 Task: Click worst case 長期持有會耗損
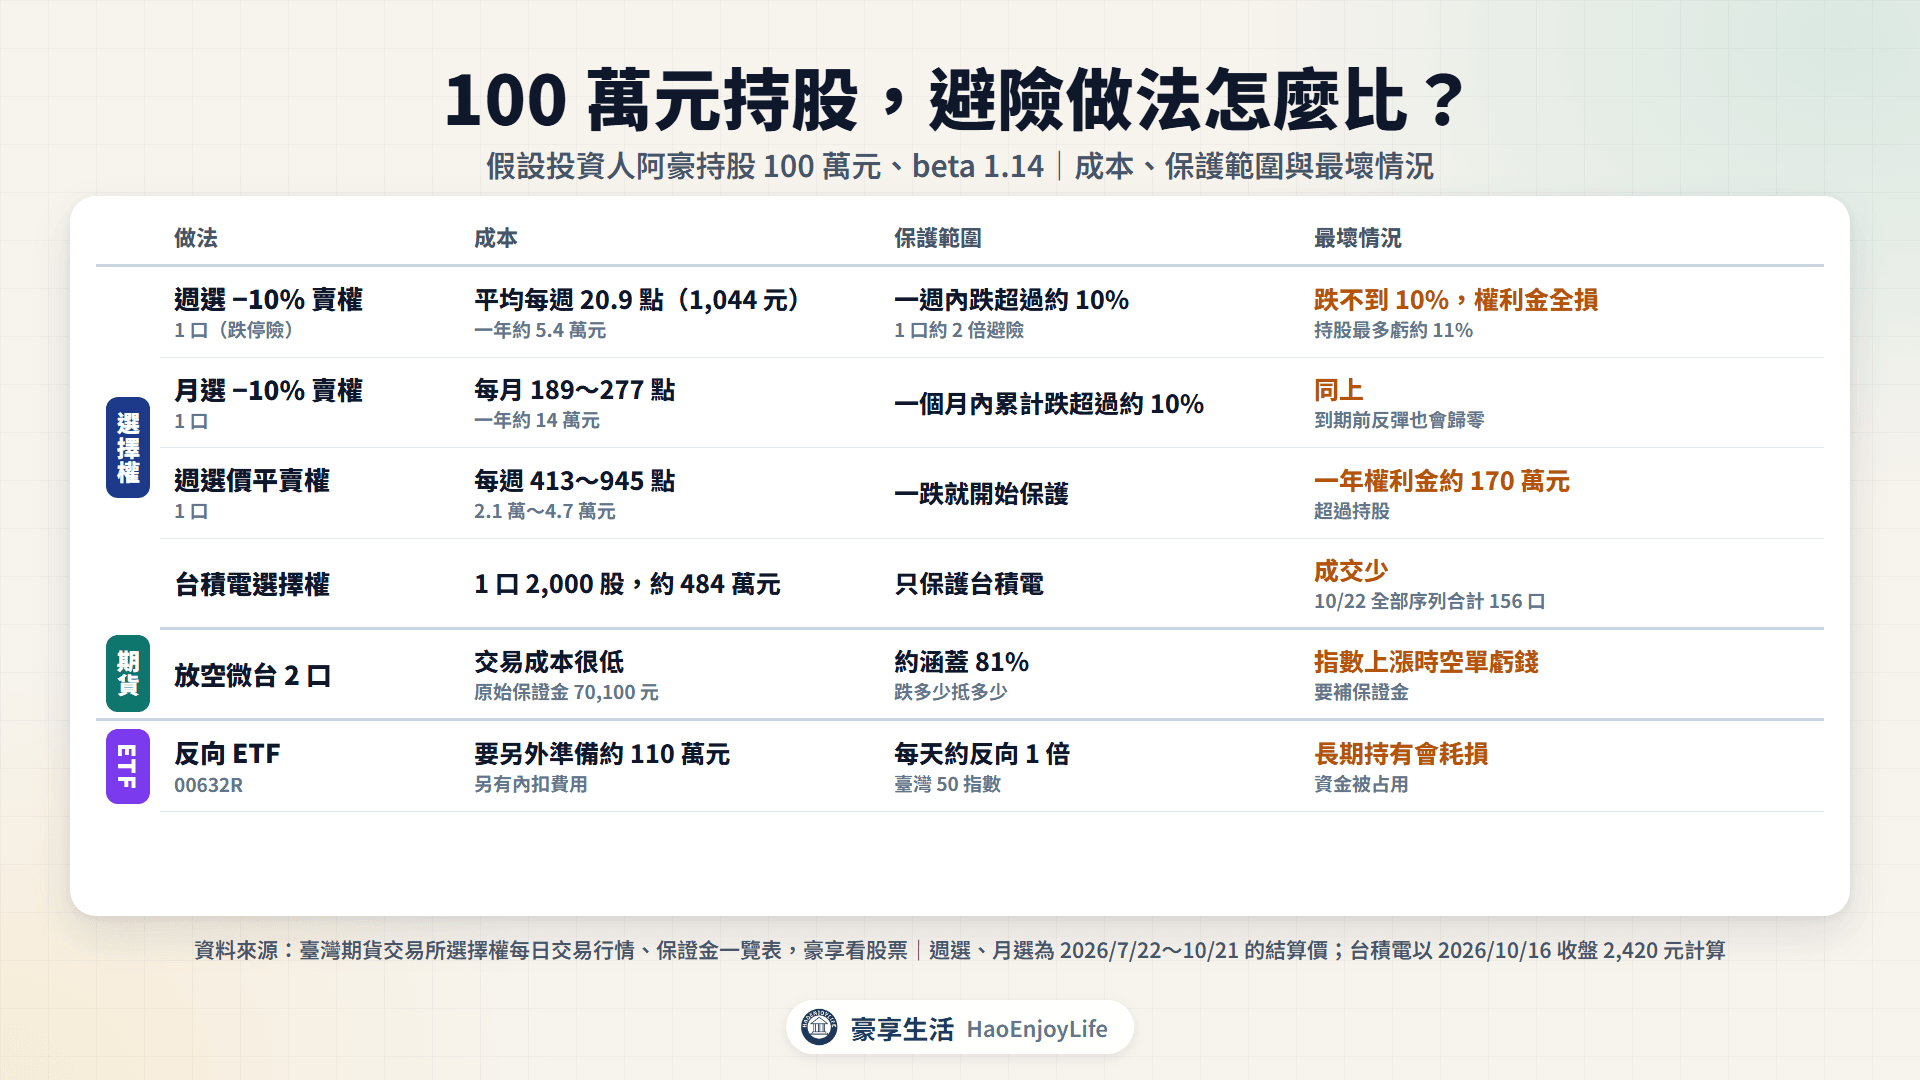[1401, 754]
